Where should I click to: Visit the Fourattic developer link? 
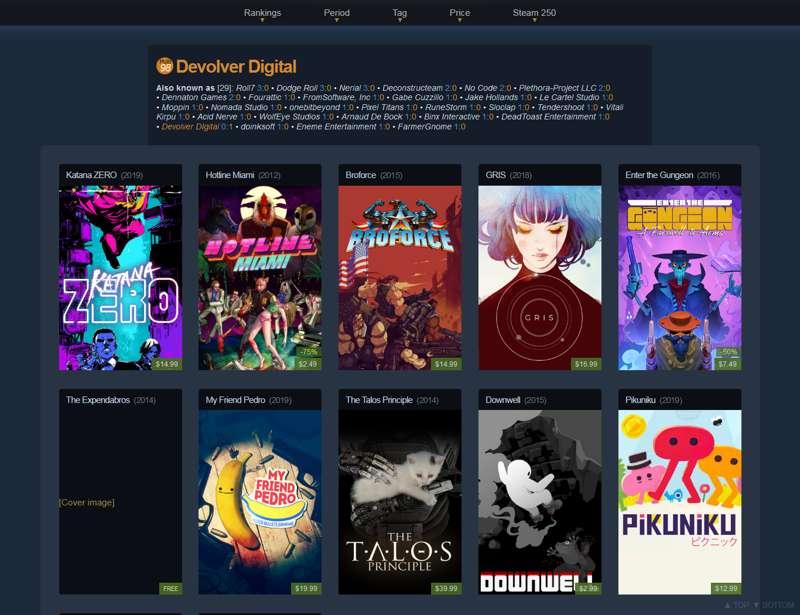pyautogui.click(x=265, y=97)
